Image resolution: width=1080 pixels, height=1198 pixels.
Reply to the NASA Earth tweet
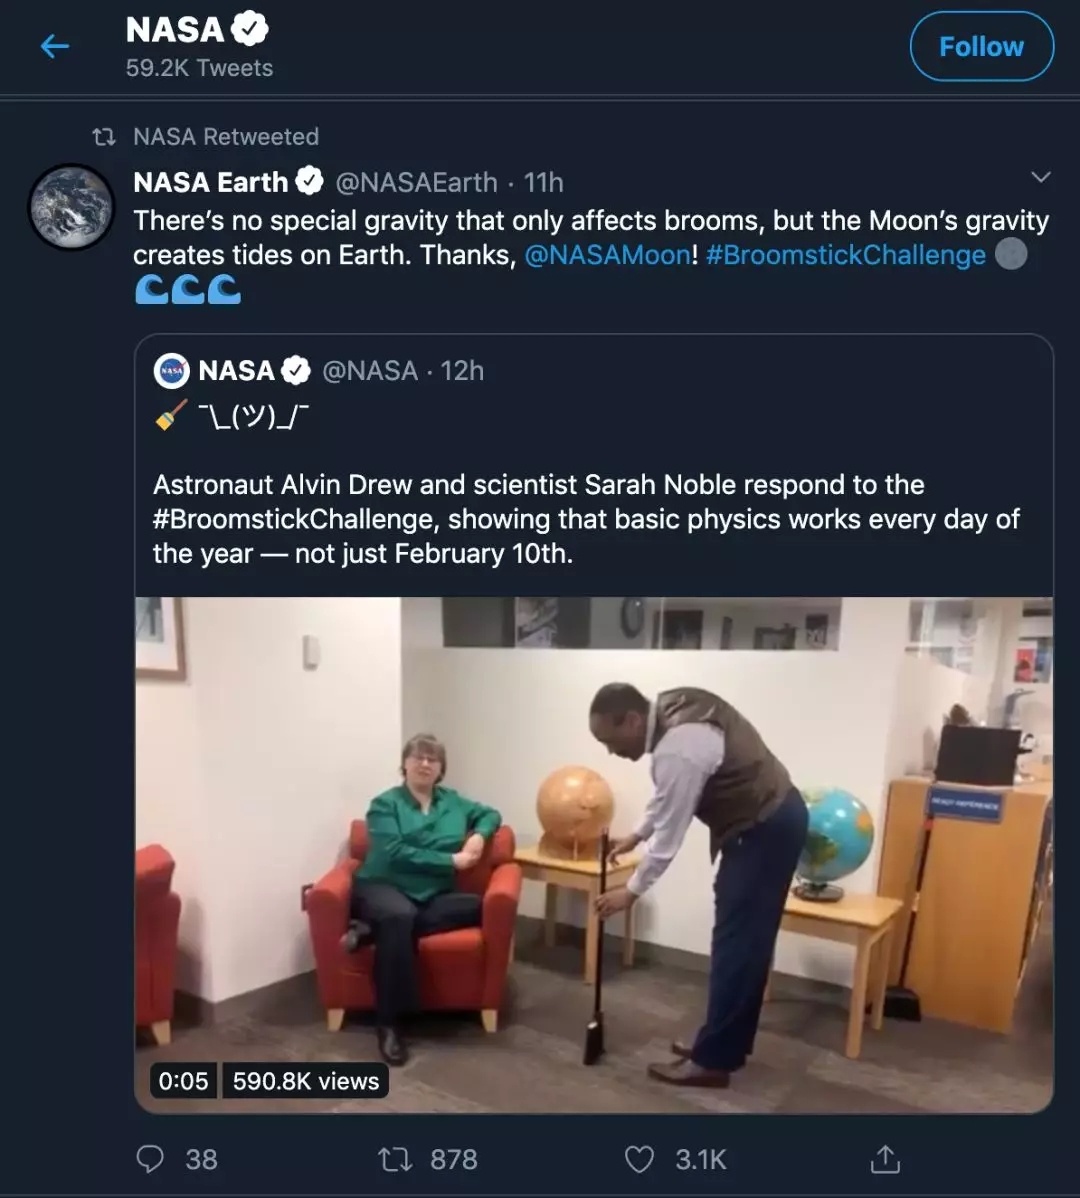pyautogui.click(x=151, y=1159)
